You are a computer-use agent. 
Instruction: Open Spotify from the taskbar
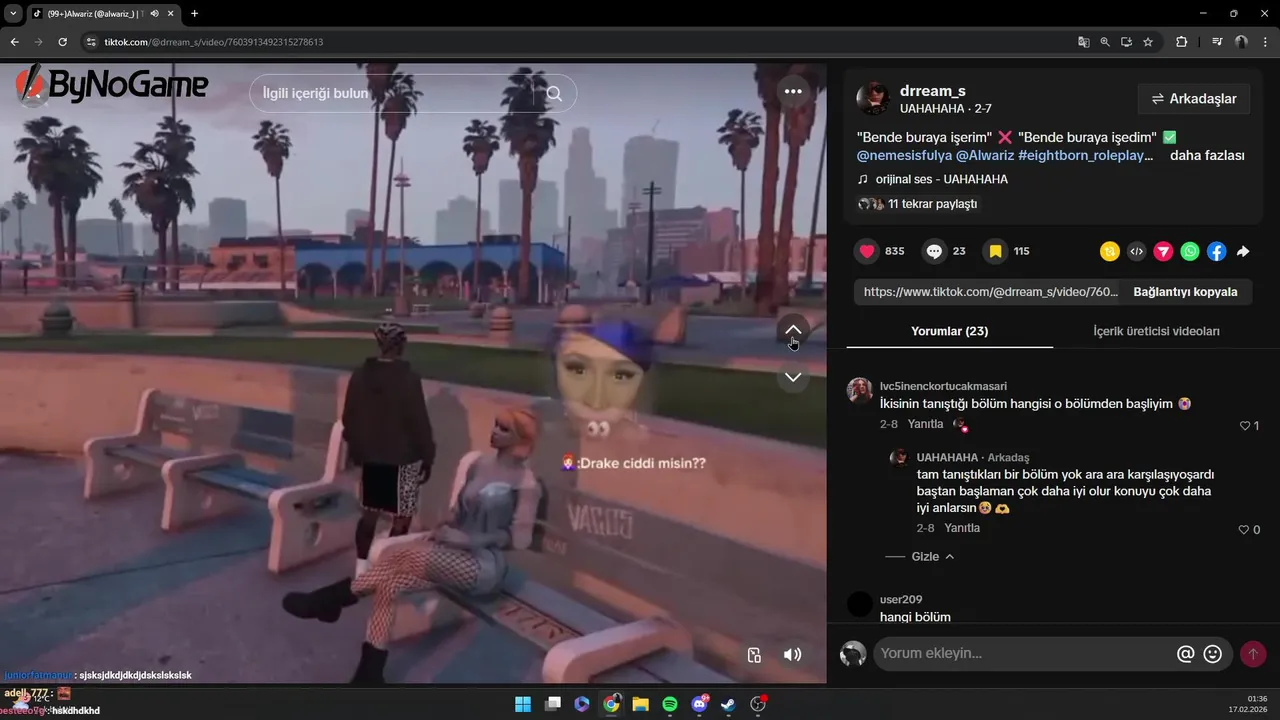click(670, 704)
